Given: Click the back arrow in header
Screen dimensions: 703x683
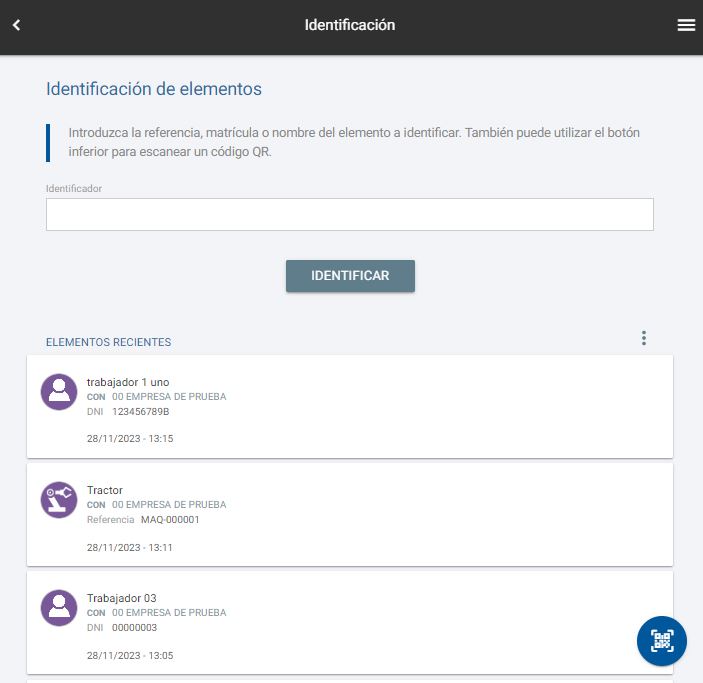Looking at the screenshot, I should click(16, 26).
